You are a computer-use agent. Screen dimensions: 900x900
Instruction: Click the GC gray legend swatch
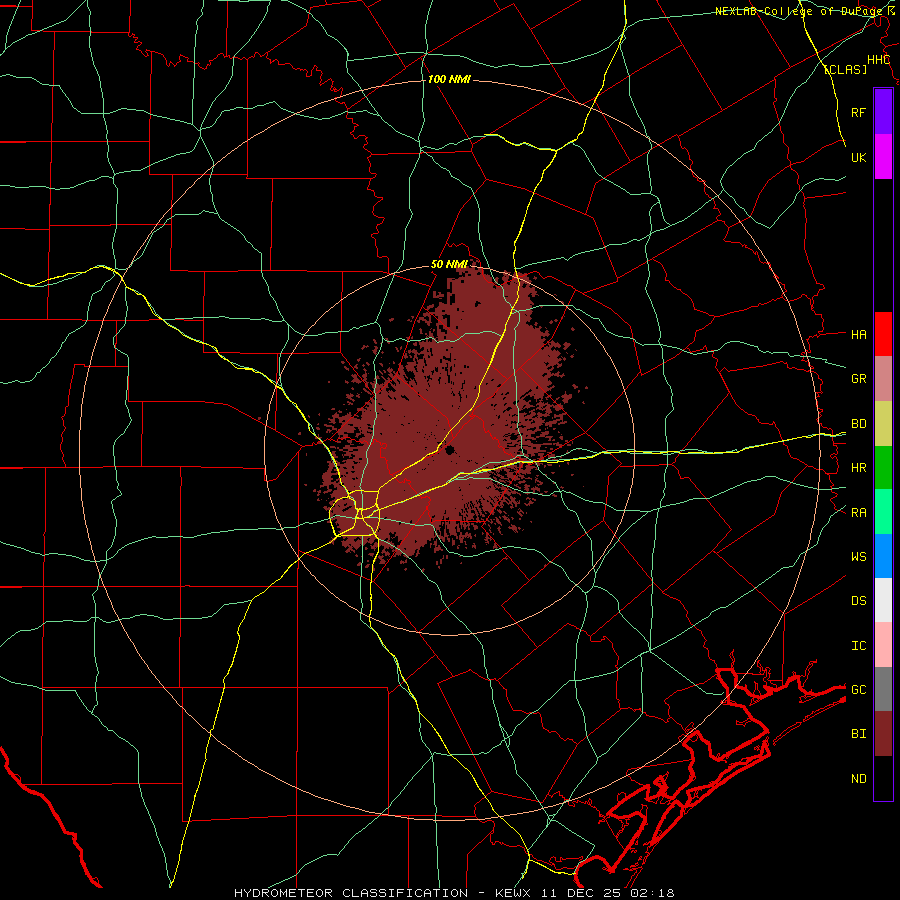tap(883, 689)
